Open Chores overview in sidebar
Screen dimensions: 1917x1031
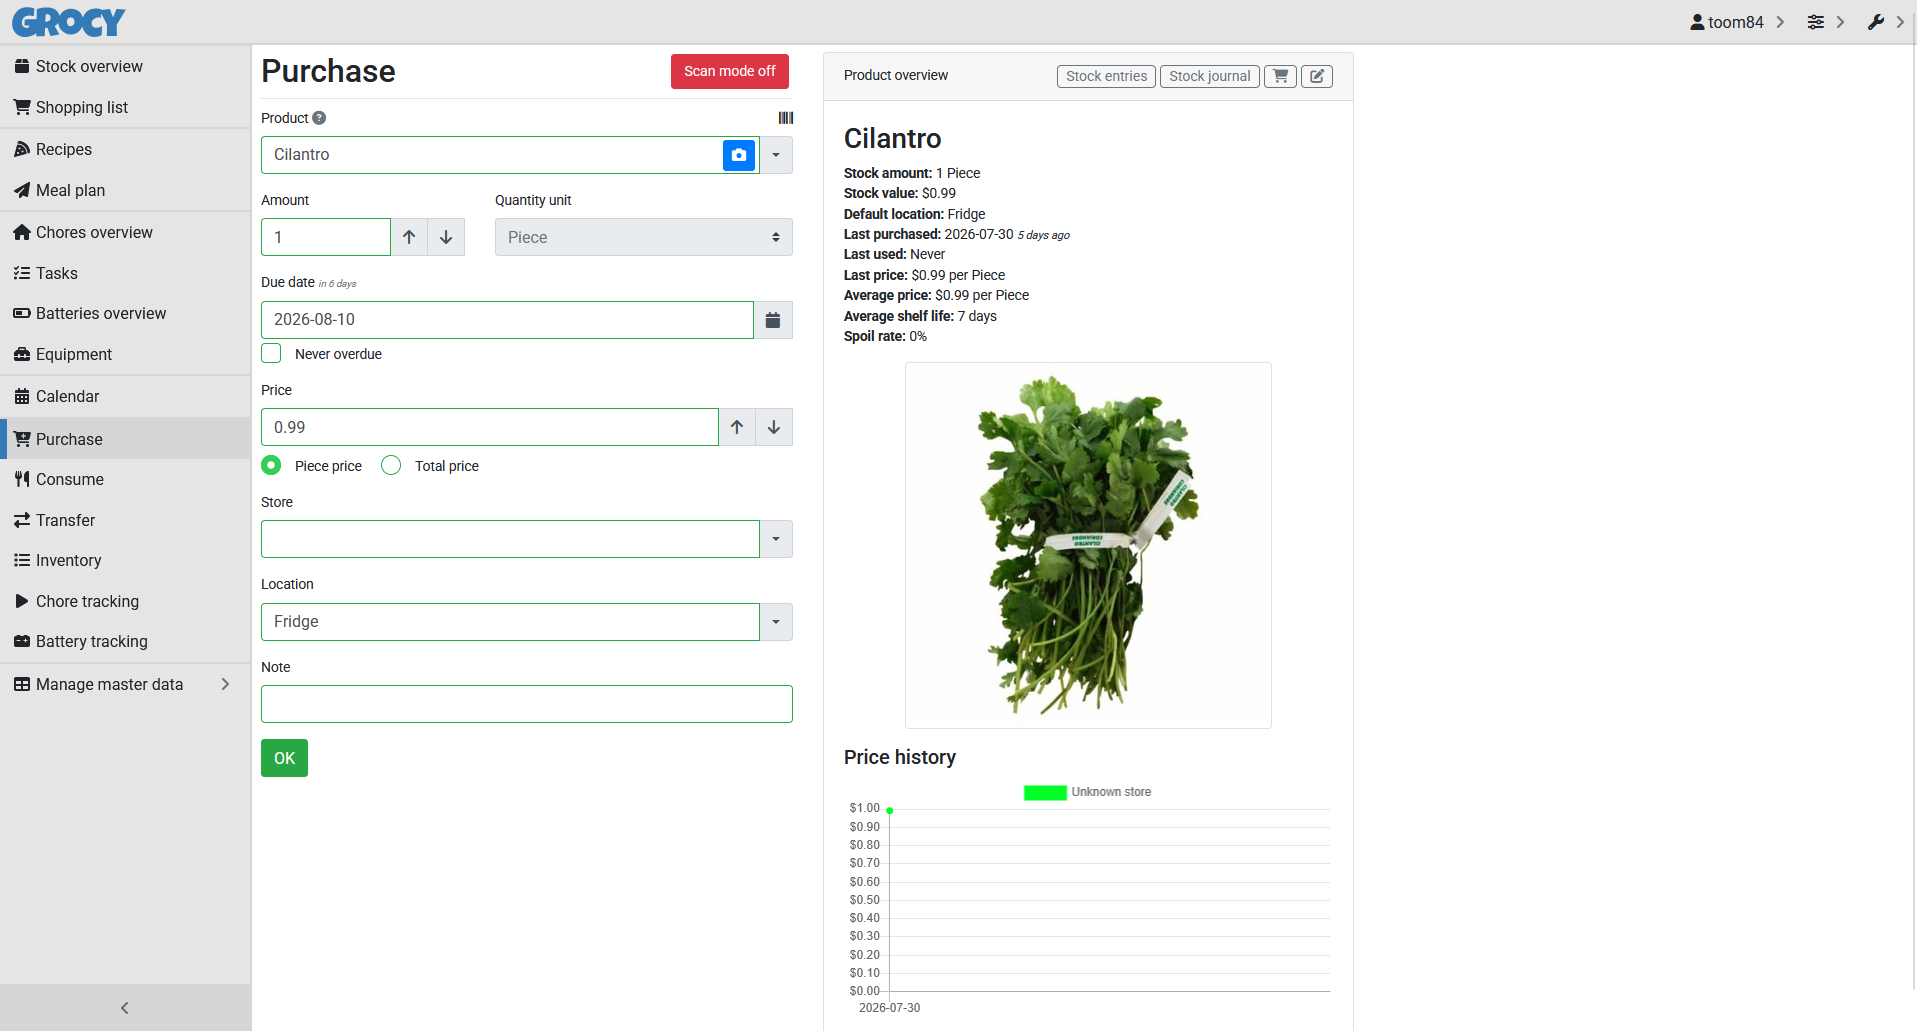(125, 232)
